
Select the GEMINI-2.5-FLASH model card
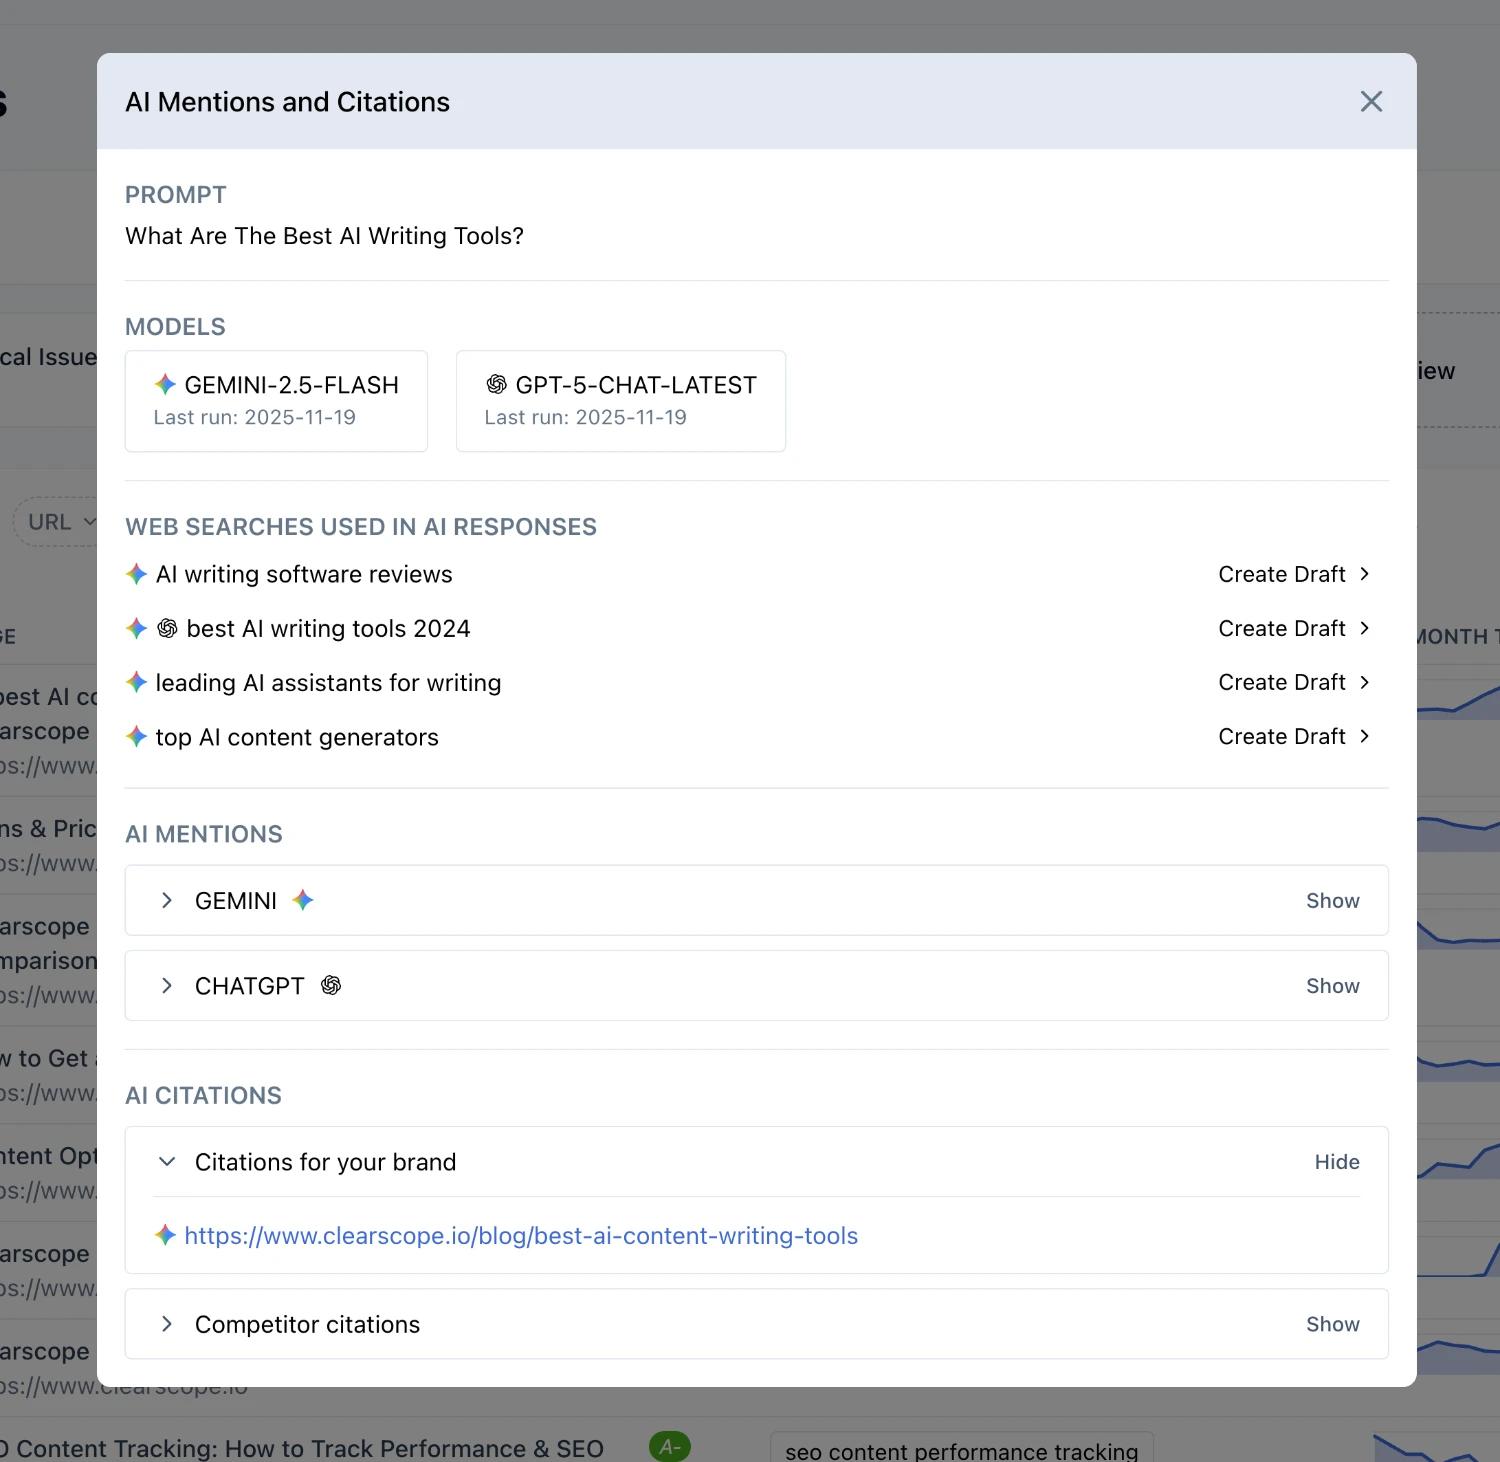click(x=276, y=401)
